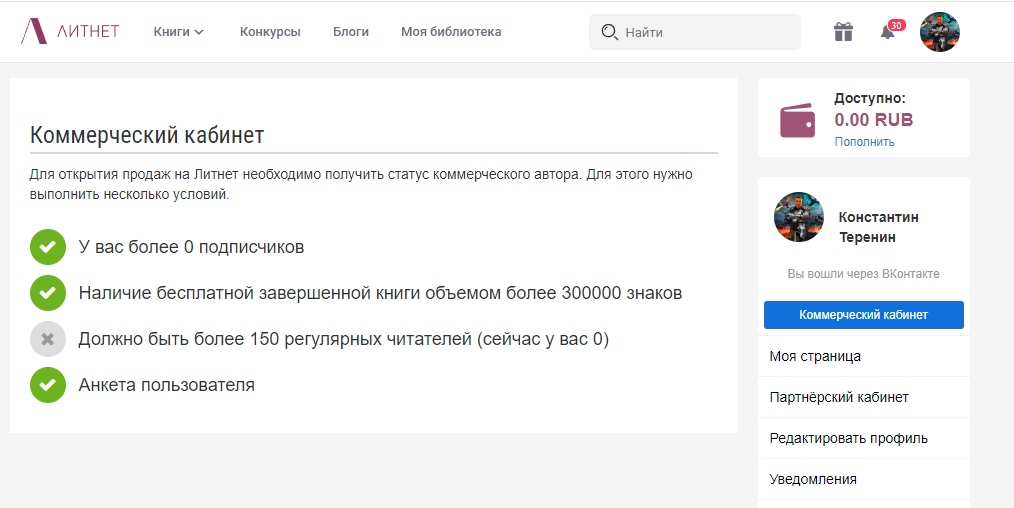This screenshot has width=1014, height=508.
Task: Open the gift box icon
Action: 843,31
